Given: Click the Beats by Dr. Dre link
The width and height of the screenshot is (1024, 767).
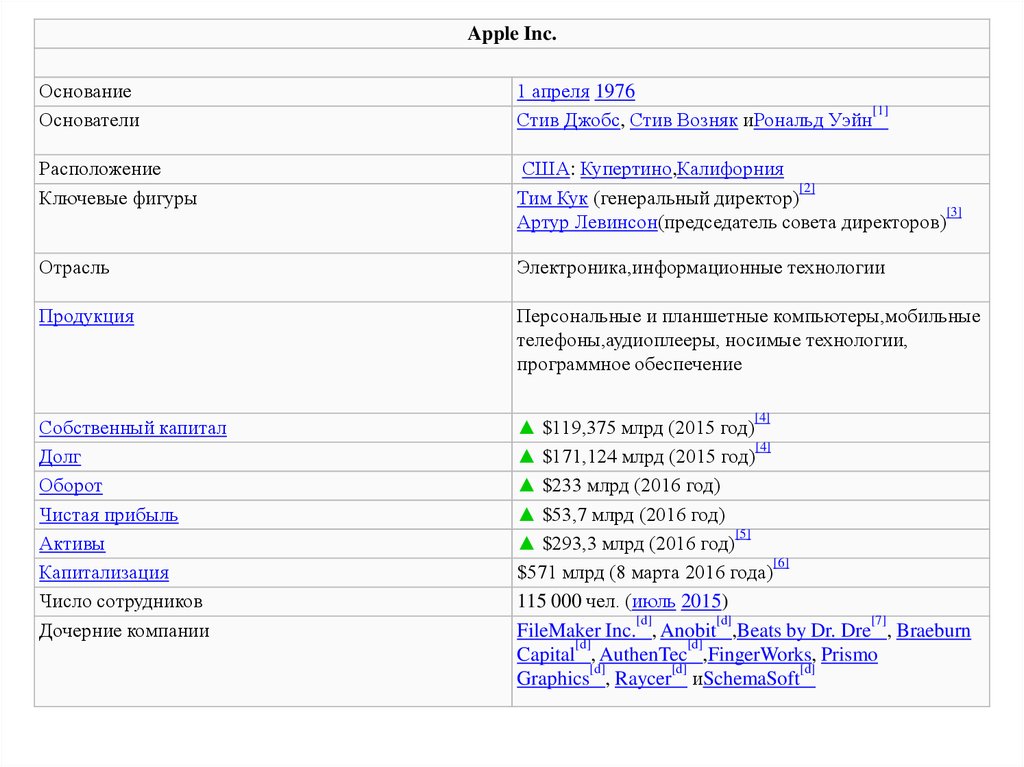Looking at the screenshot, I should tap(804, 632).
